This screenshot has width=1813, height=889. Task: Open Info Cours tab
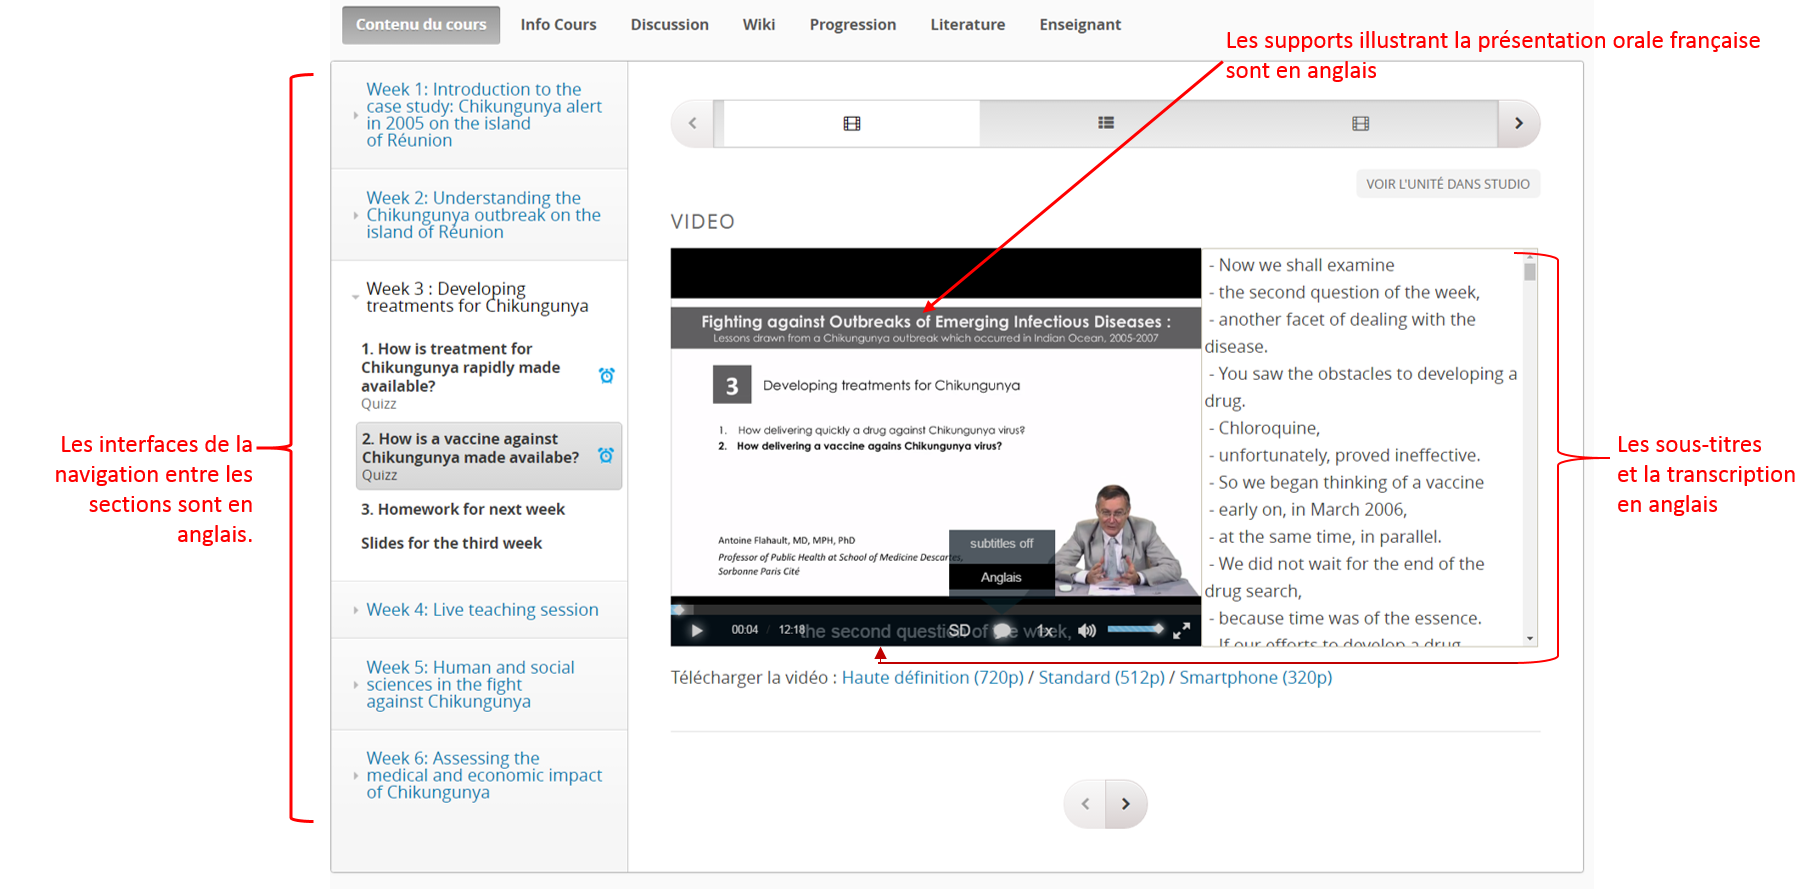(558, 25)
